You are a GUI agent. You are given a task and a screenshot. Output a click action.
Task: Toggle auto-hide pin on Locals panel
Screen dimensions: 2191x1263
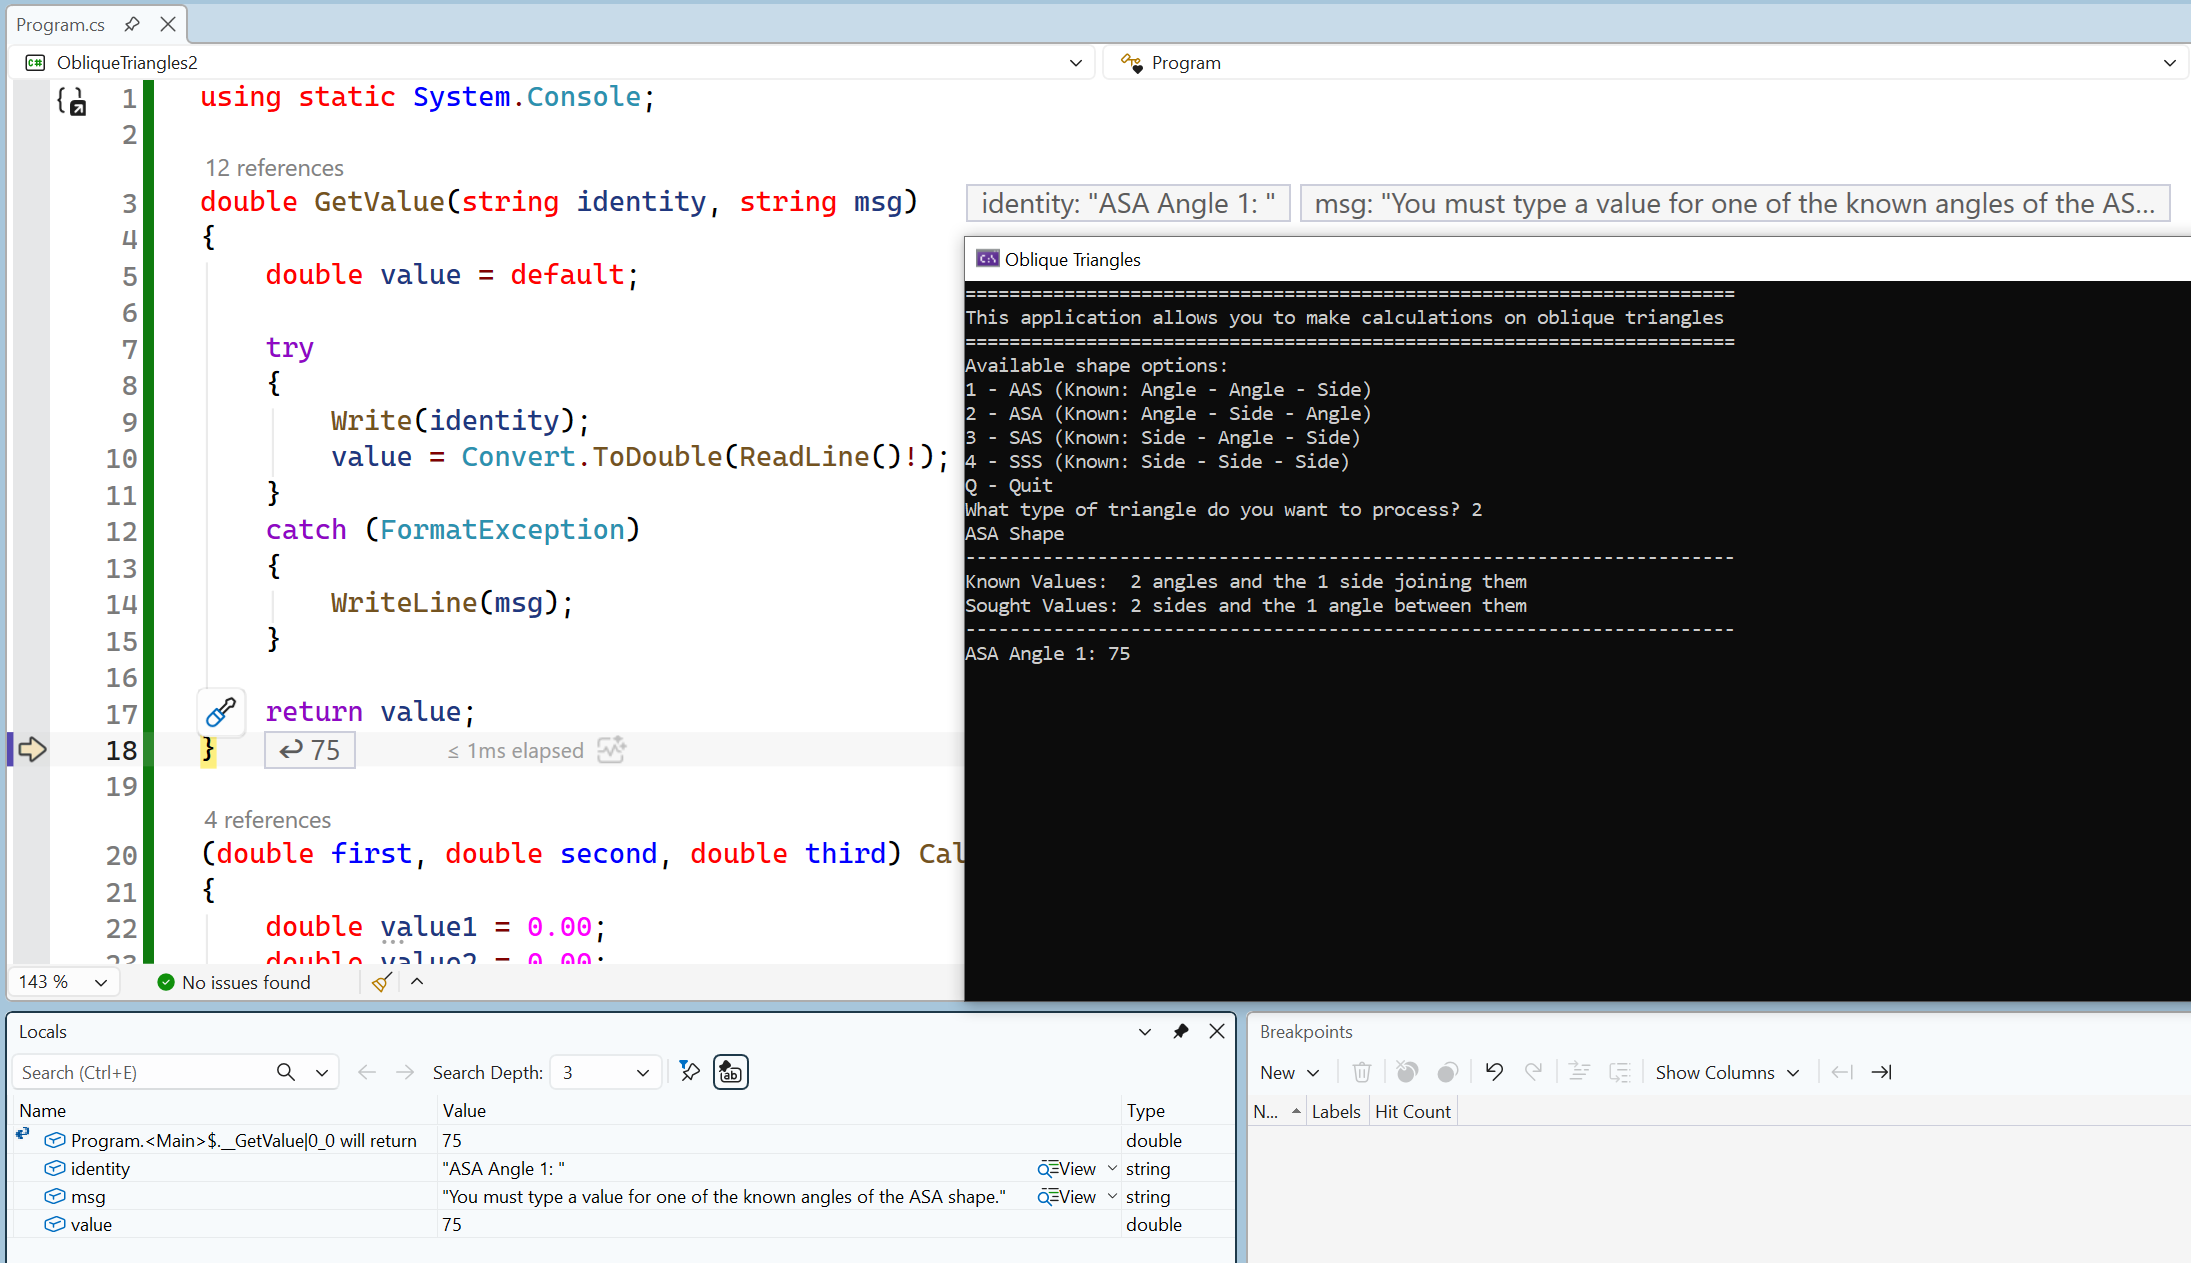coord(1181,1031)
